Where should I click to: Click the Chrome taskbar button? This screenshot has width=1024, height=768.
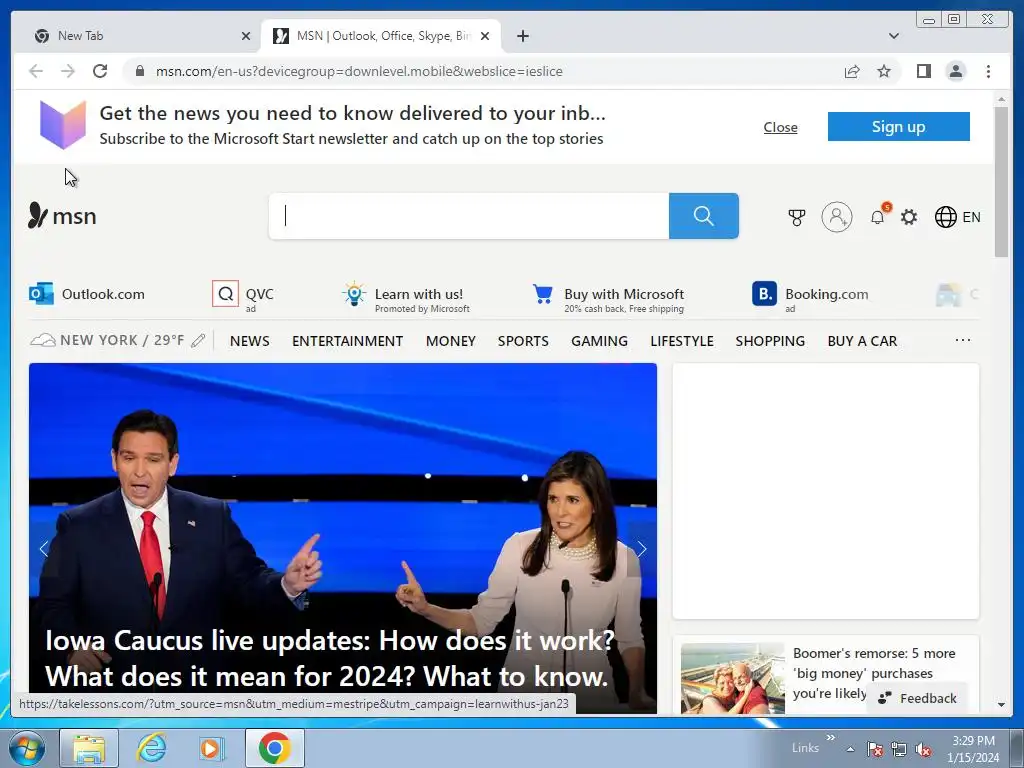[274, 748]
